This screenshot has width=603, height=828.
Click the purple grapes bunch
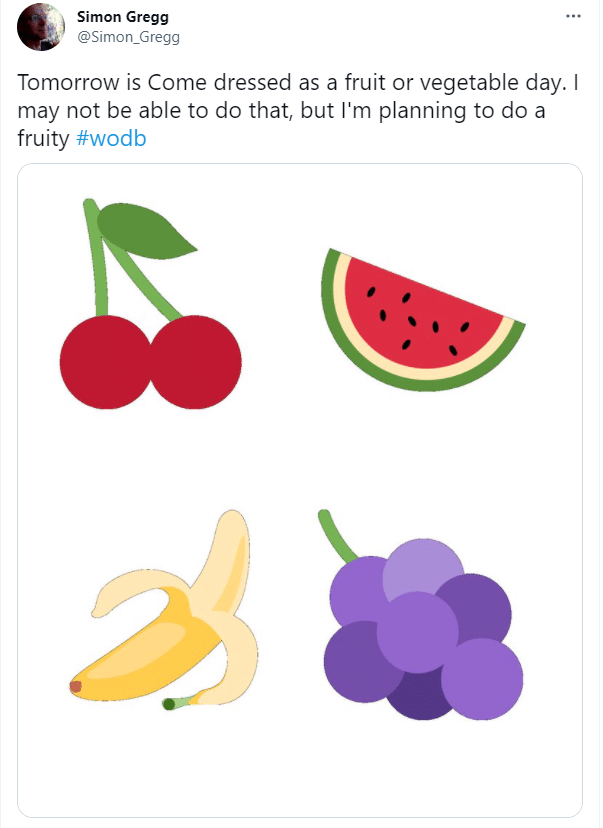(421, 614)
